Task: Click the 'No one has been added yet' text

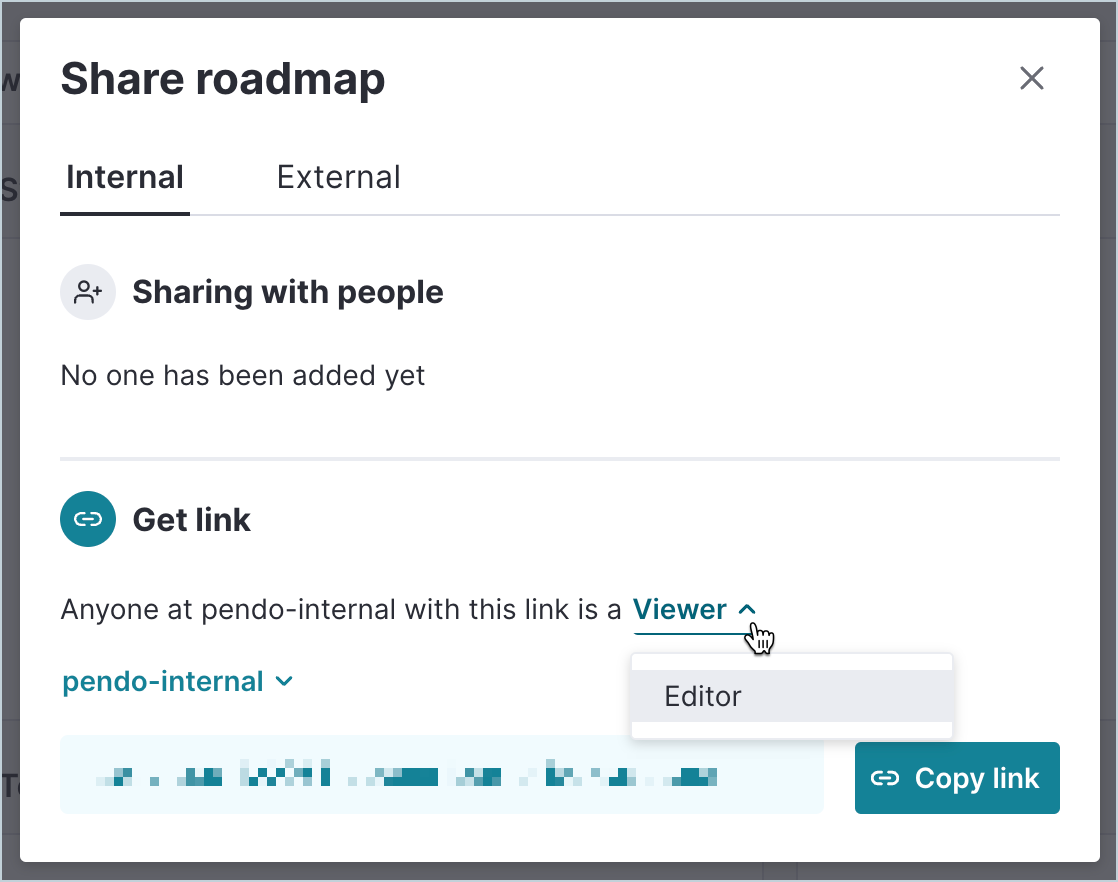Action: click(242, 376)
